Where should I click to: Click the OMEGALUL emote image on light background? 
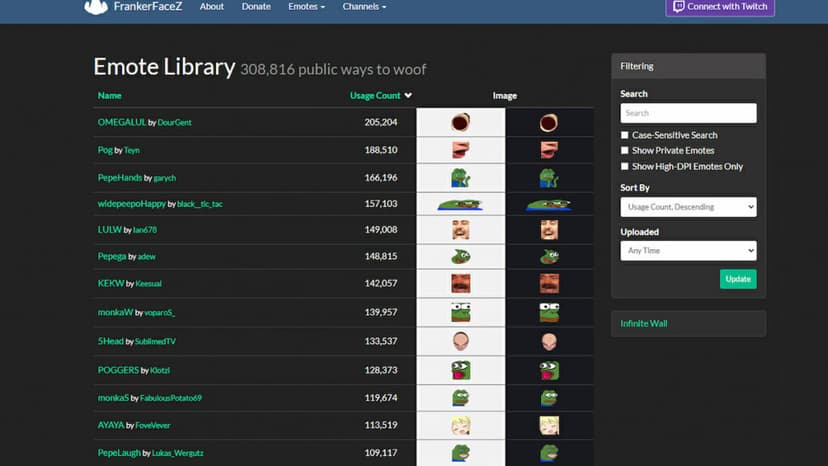[x=460, y=123]
